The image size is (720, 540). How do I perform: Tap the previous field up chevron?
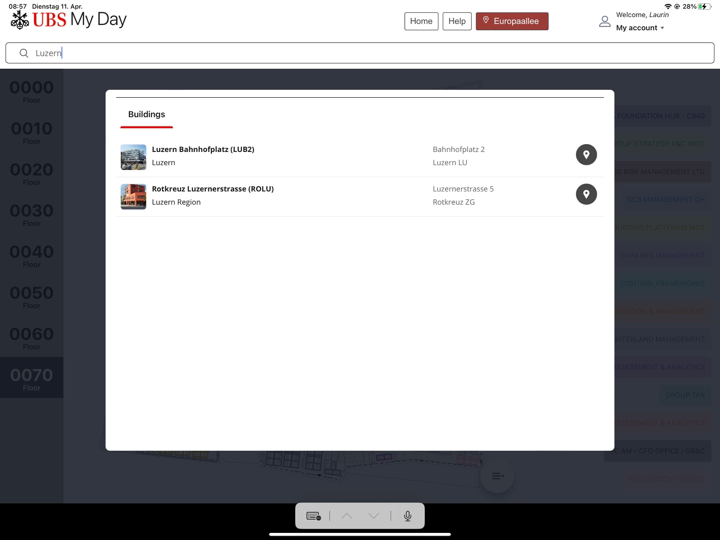(346, 516)
